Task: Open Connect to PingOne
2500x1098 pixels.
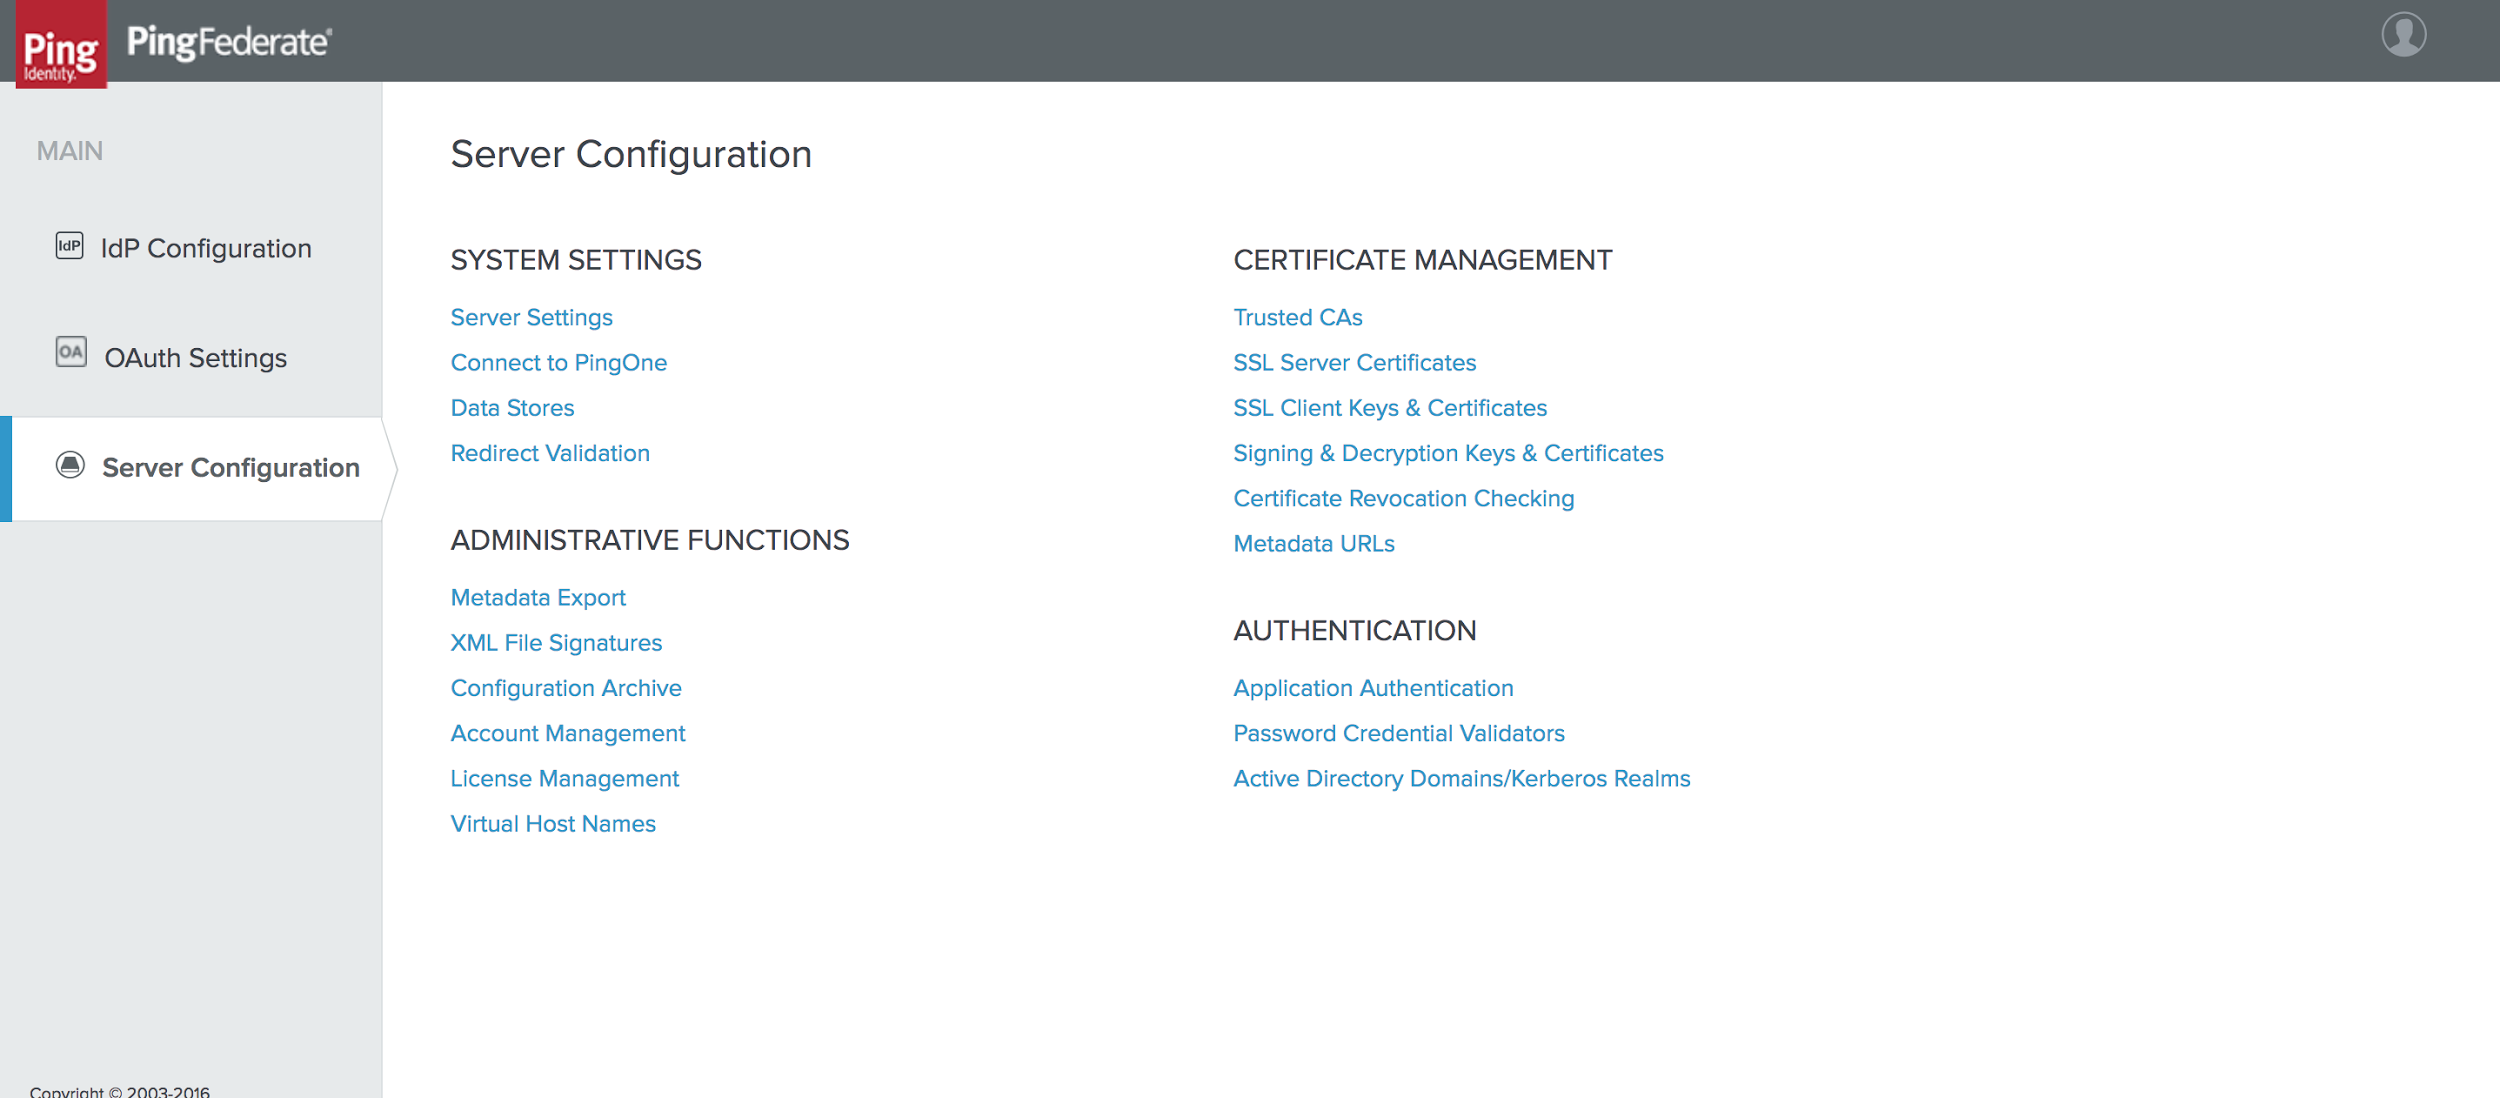Action: pyautogui.click(x=558, y=363)
